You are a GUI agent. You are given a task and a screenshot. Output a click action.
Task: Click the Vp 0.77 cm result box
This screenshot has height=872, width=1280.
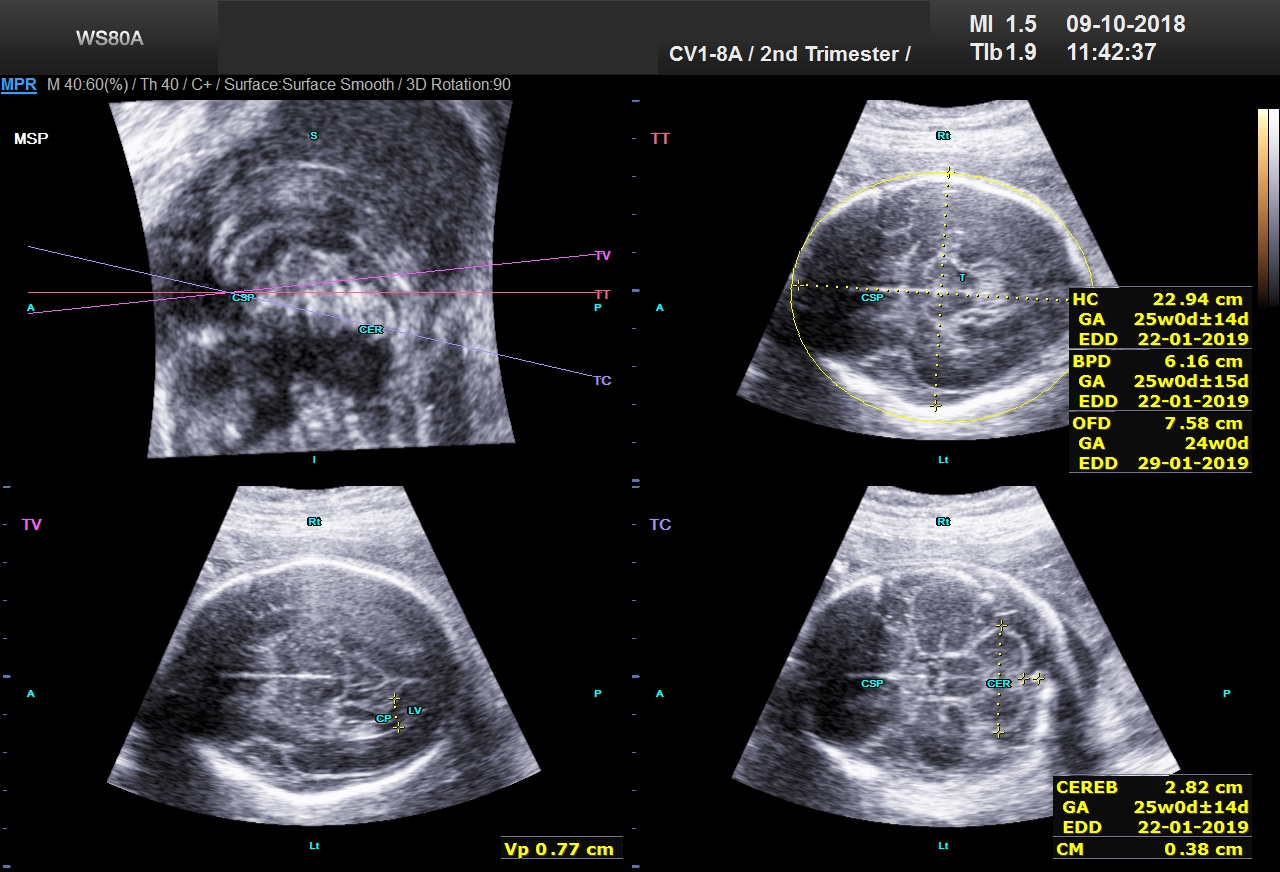click(x=561, y=849)
